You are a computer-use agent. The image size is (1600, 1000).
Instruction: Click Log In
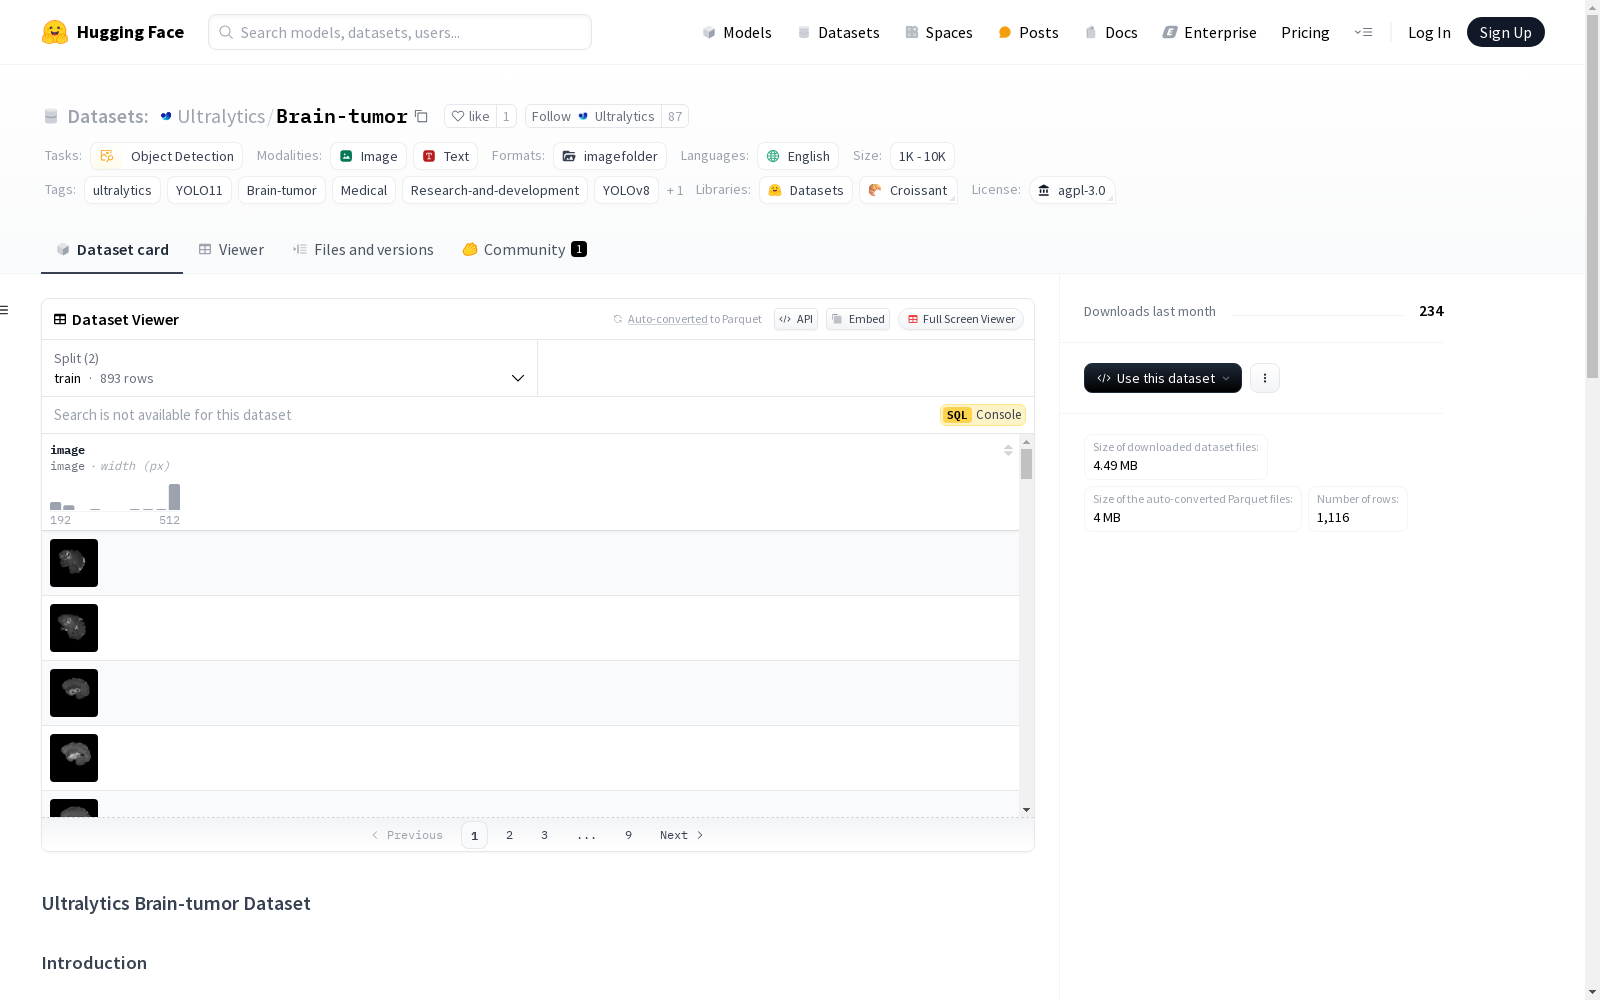pyautogui.click(x=1429, y=32)
